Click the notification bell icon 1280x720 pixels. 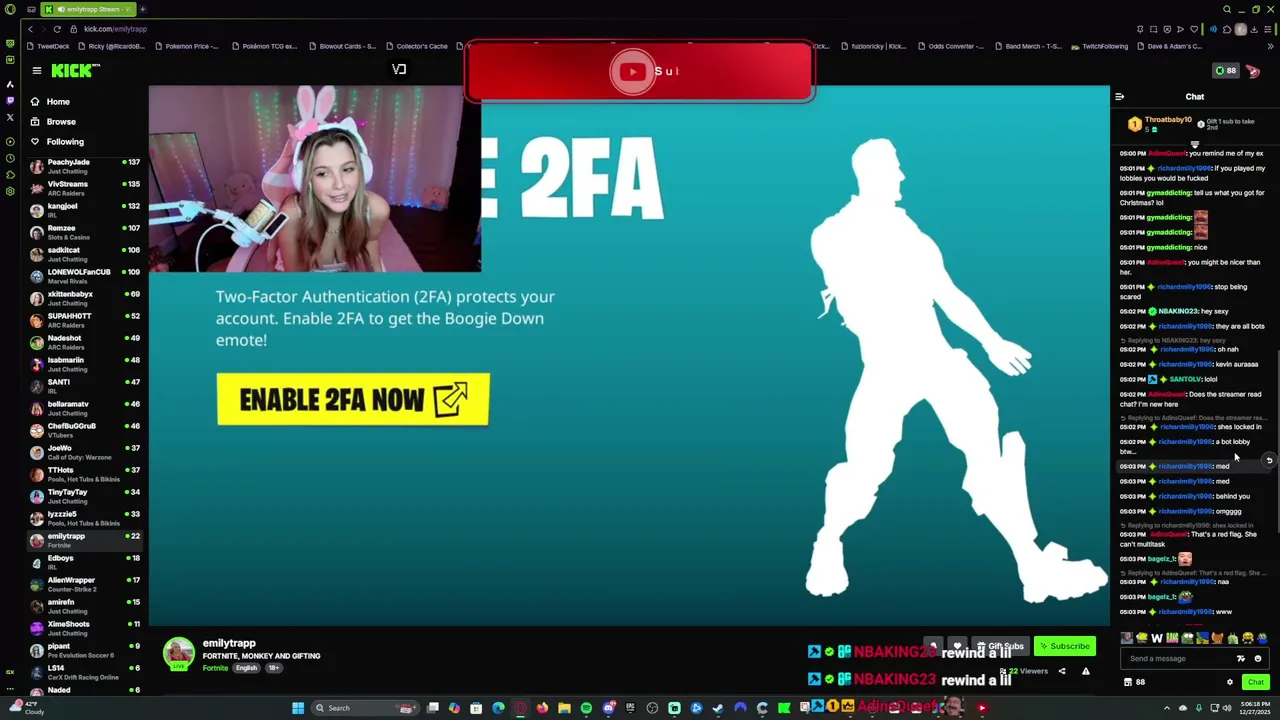(x=933, y=646)
